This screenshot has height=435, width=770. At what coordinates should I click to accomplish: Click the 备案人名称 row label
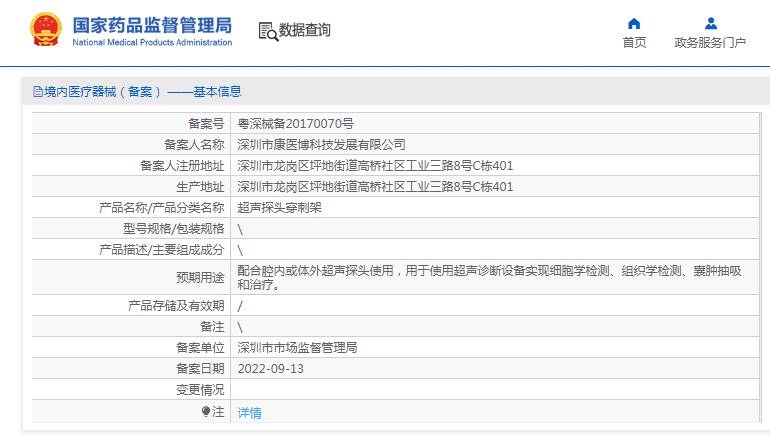194,145
